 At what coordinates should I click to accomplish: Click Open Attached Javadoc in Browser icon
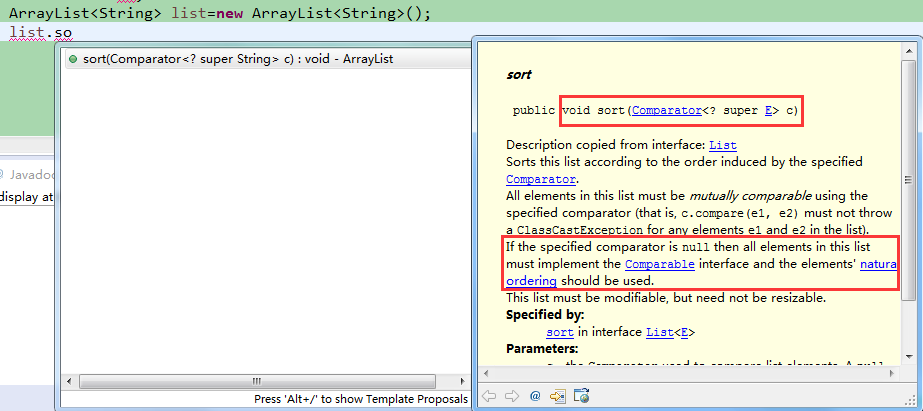pos(581,396)
